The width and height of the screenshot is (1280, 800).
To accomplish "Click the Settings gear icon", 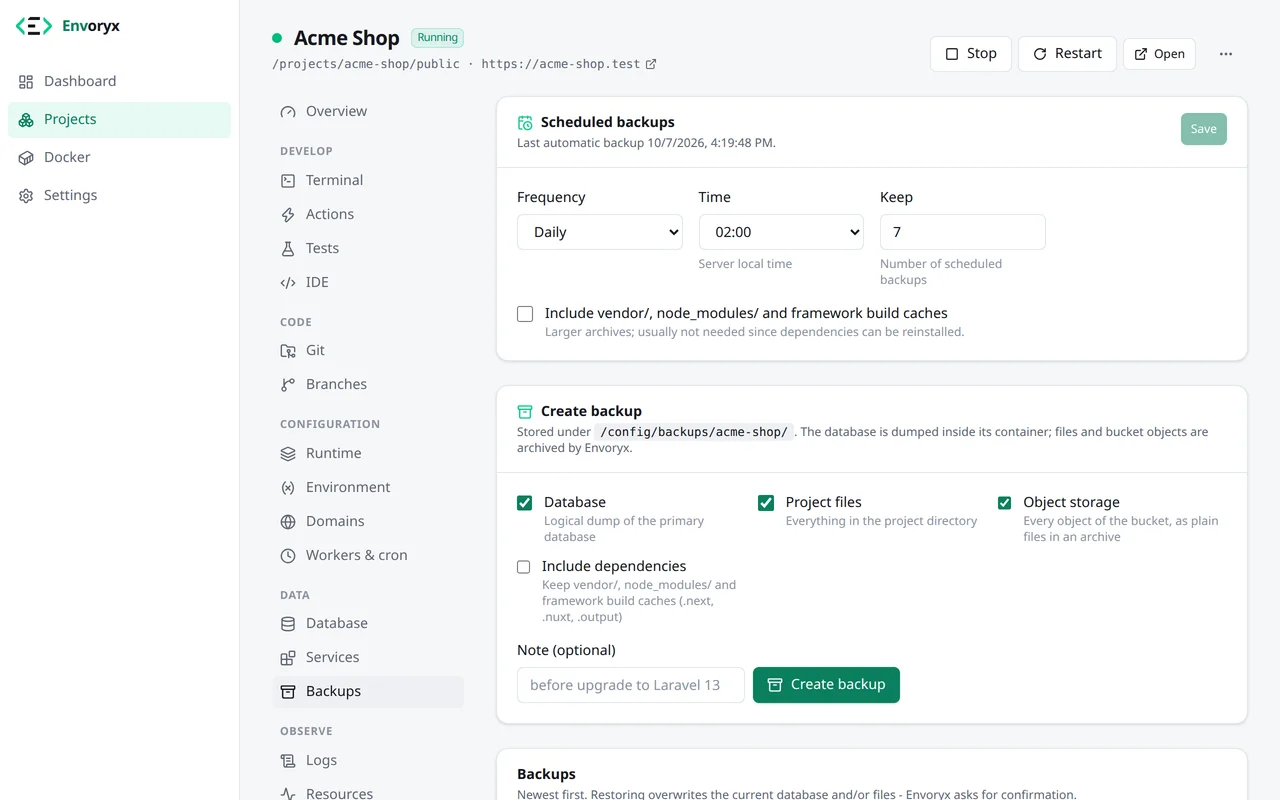I will tap(26, 195).
